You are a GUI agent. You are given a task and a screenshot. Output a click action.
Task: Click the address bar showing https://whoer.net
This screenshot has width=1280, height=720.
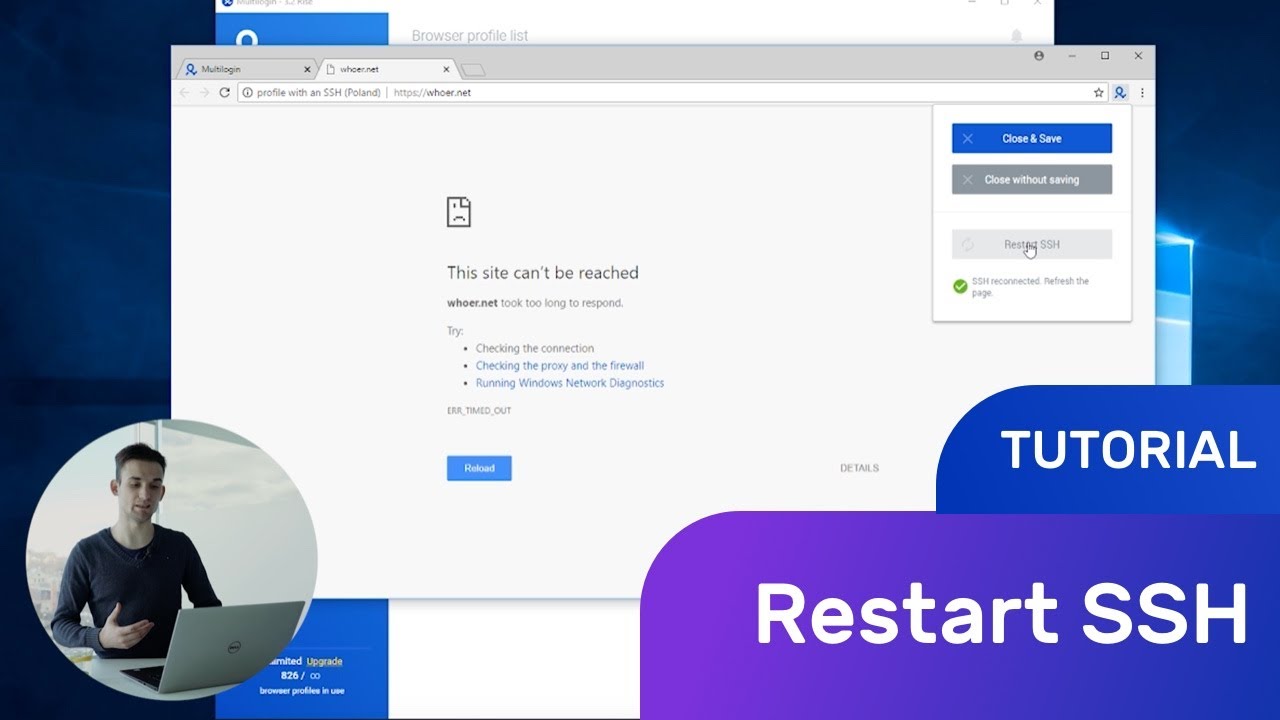[x=672, y=92]
